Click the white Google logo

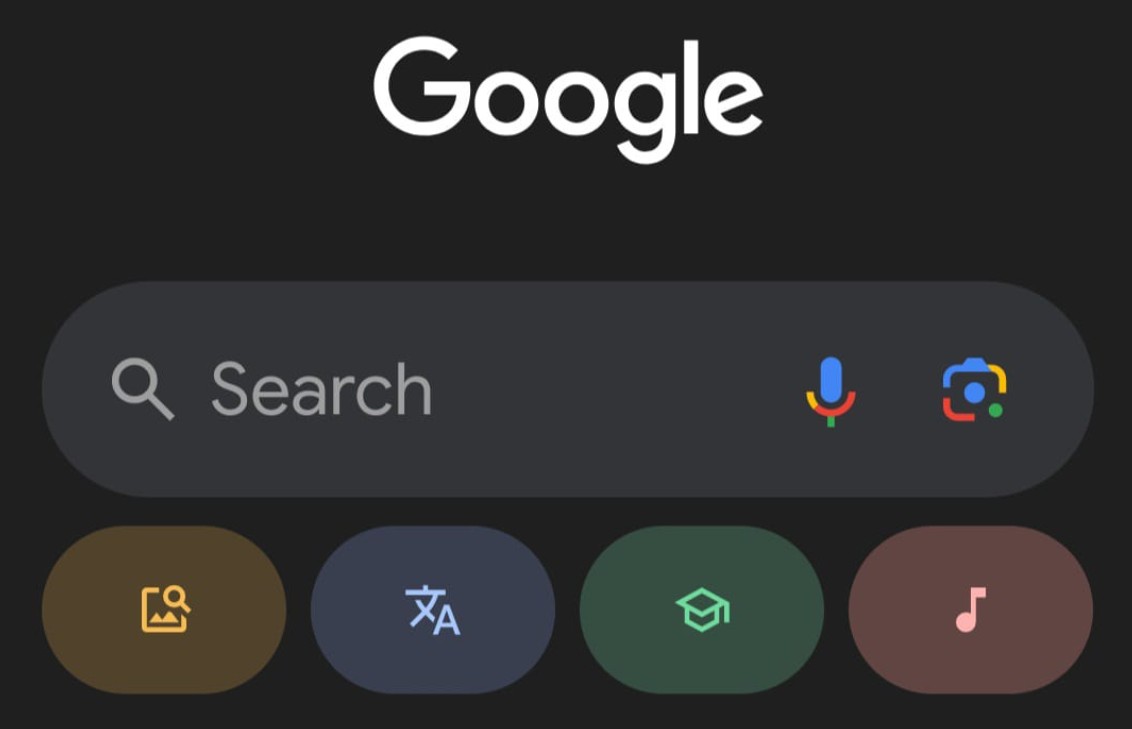click(x=568, y=99)
